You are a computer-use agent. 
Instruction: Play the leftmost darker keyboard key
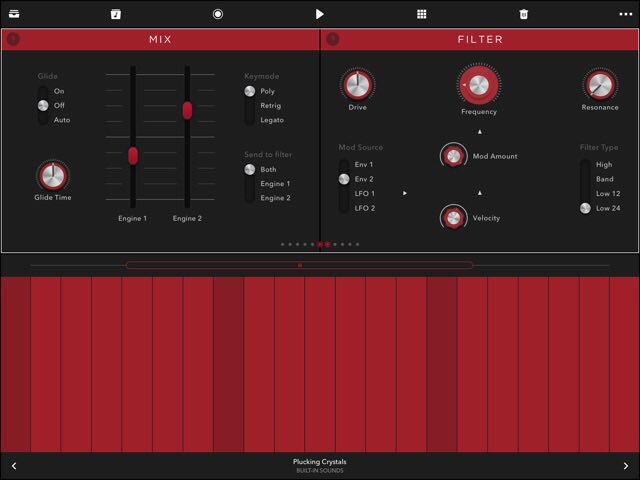(16, 364)
